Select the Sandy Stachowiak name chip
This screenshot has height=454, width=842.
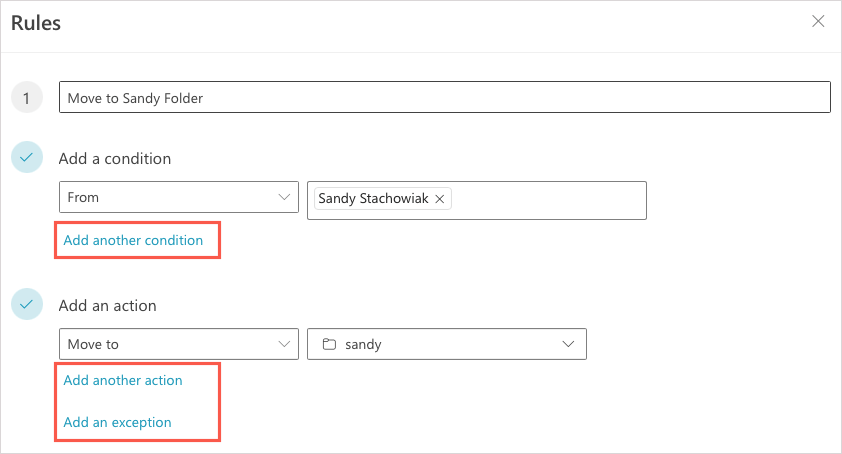click(x=373, y=198)
